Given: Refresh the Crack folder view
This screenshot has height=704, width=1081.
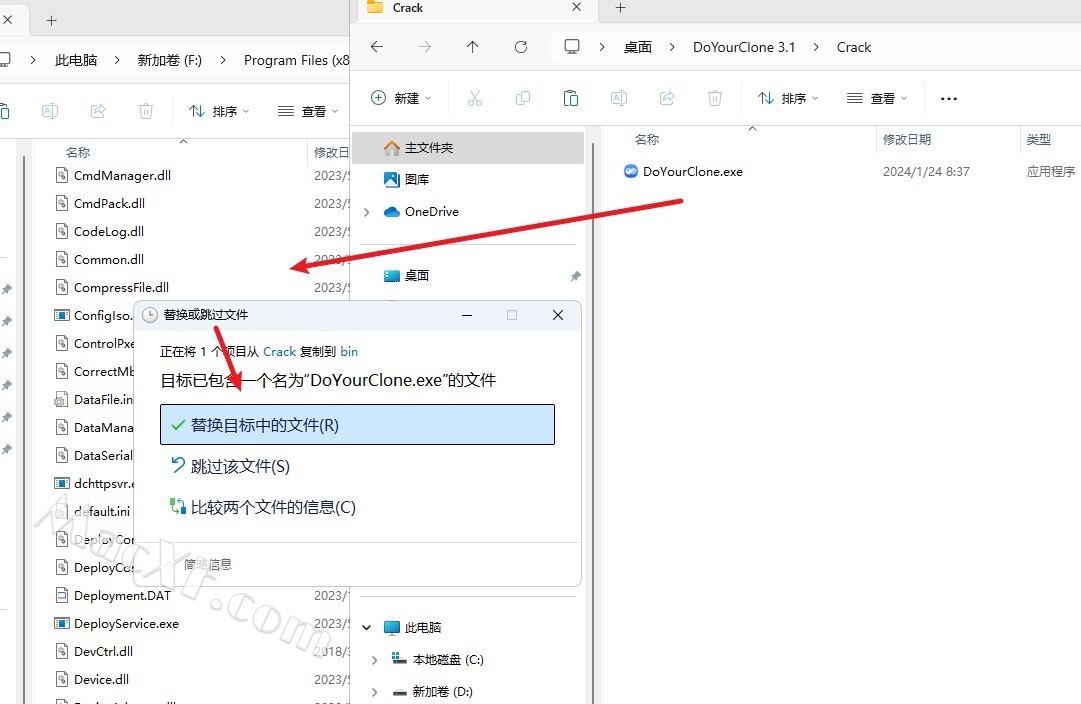Looking at the screenshot, I should point(521,47).
